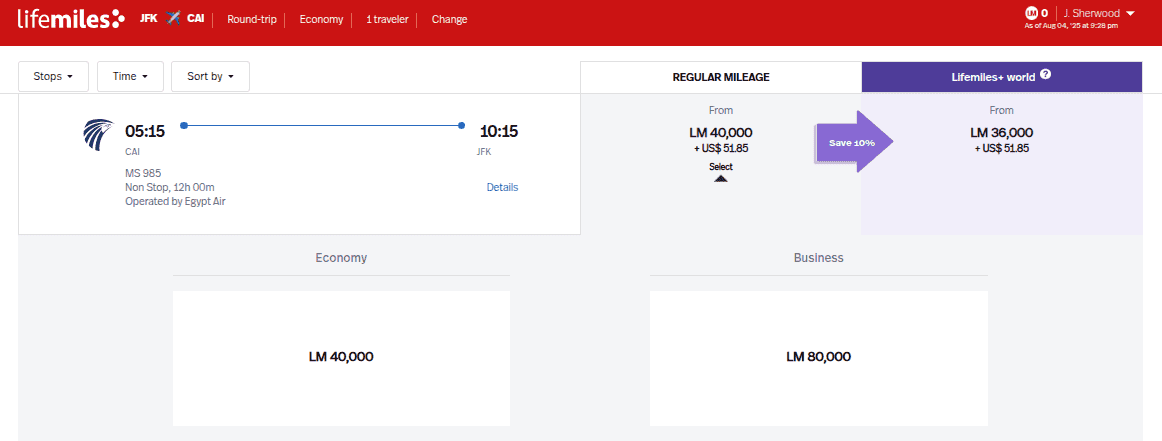The image size is (1162, 441).
Task: Click the Lifemiles+ LM 36,000 price
Action: pos(1001,133)
